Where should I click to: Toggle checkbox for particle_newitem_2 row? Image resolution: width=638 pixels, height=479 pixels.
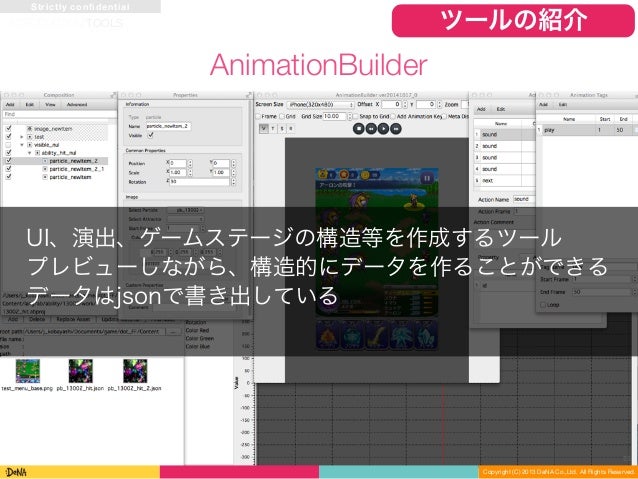[9, 161]
